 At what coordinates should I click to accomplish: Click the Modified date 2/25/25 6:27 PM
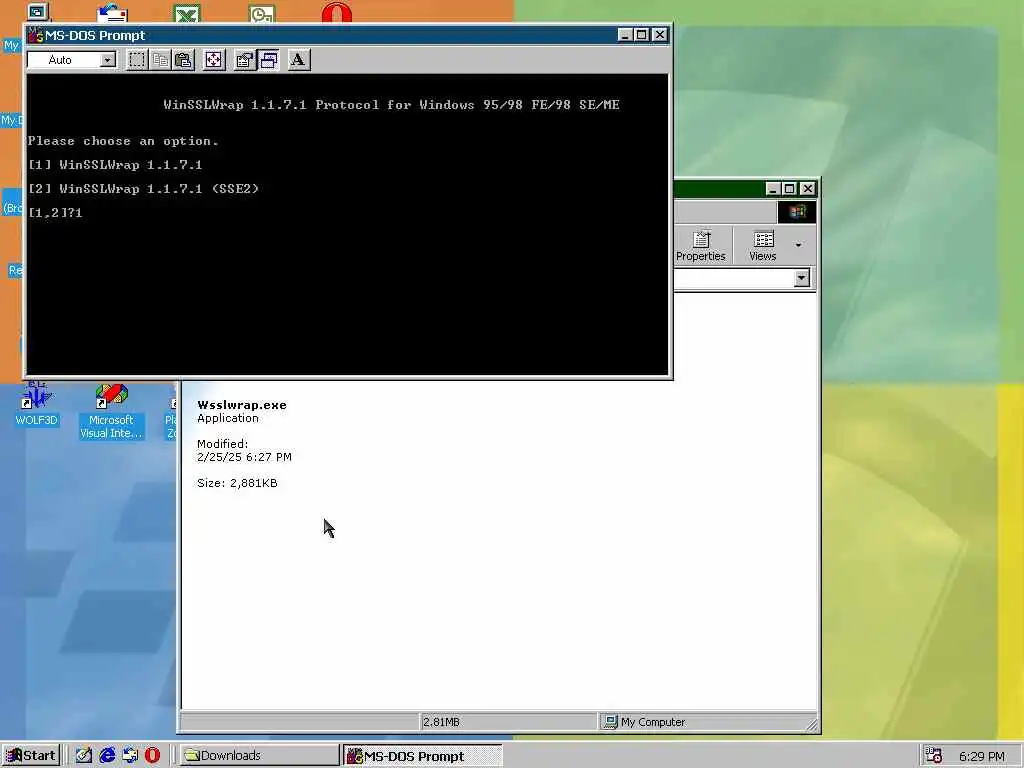tap(244, 457)
